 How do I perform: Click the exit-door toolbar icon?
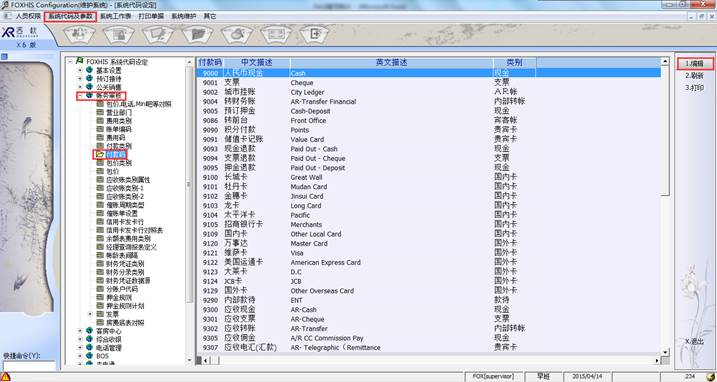[x=315, y=34]
